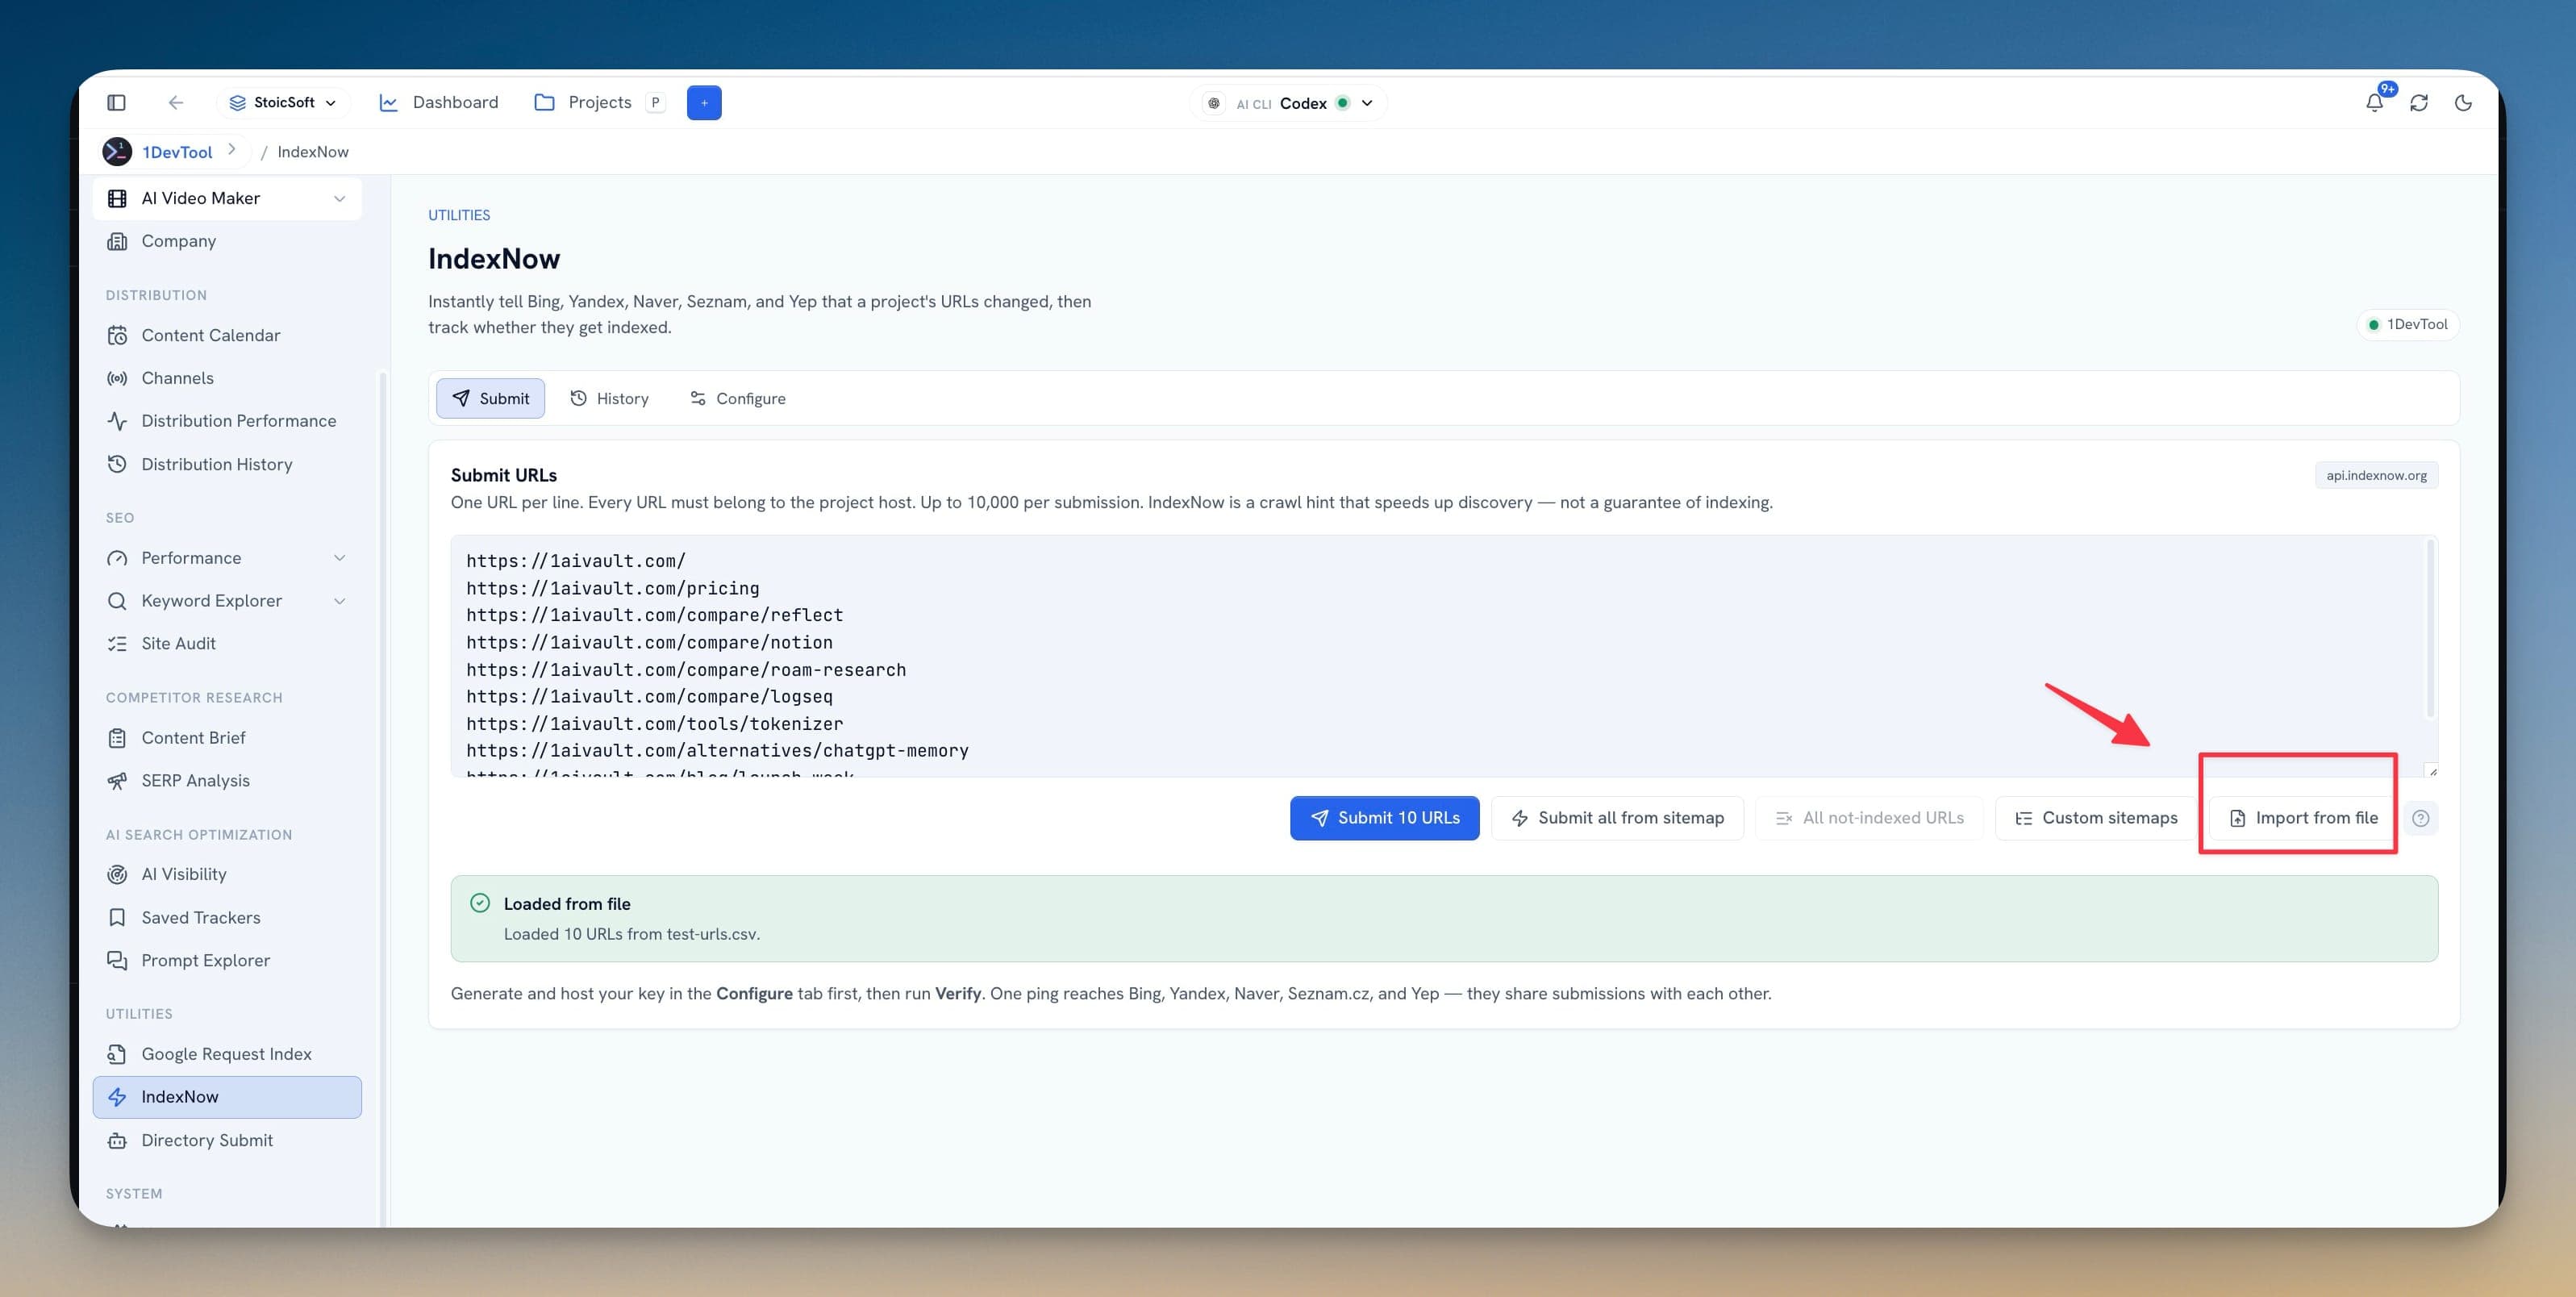The image size is (2576, 1297).
Task: Expand the Performance menu chevron
Action: point(339,558)
